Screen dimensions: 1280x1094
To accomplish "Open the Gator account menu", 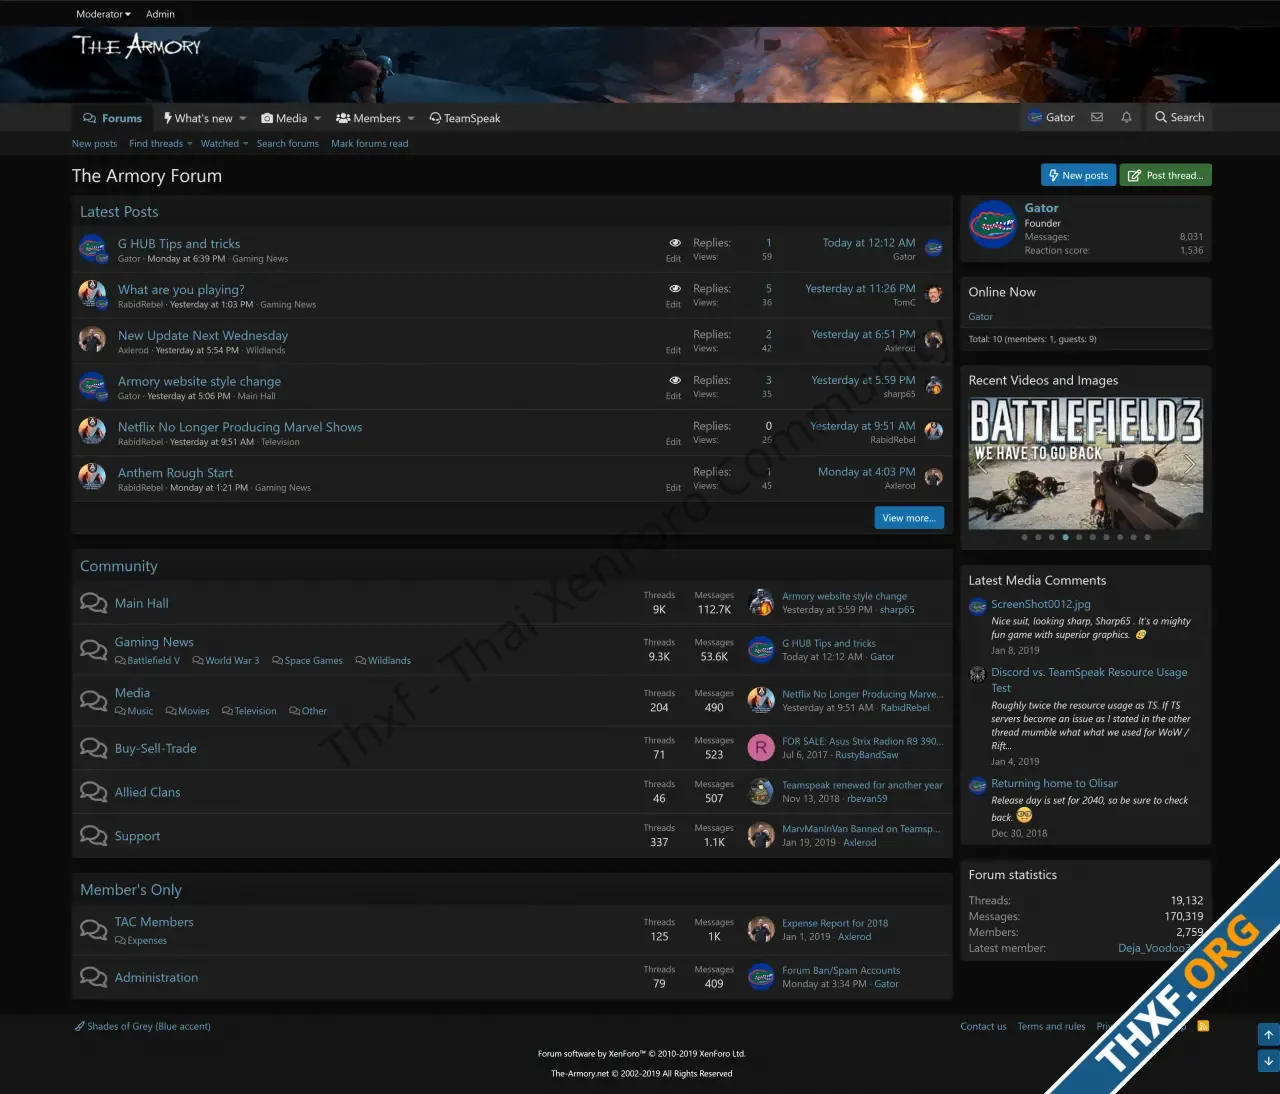I will tap(1051, 117).
